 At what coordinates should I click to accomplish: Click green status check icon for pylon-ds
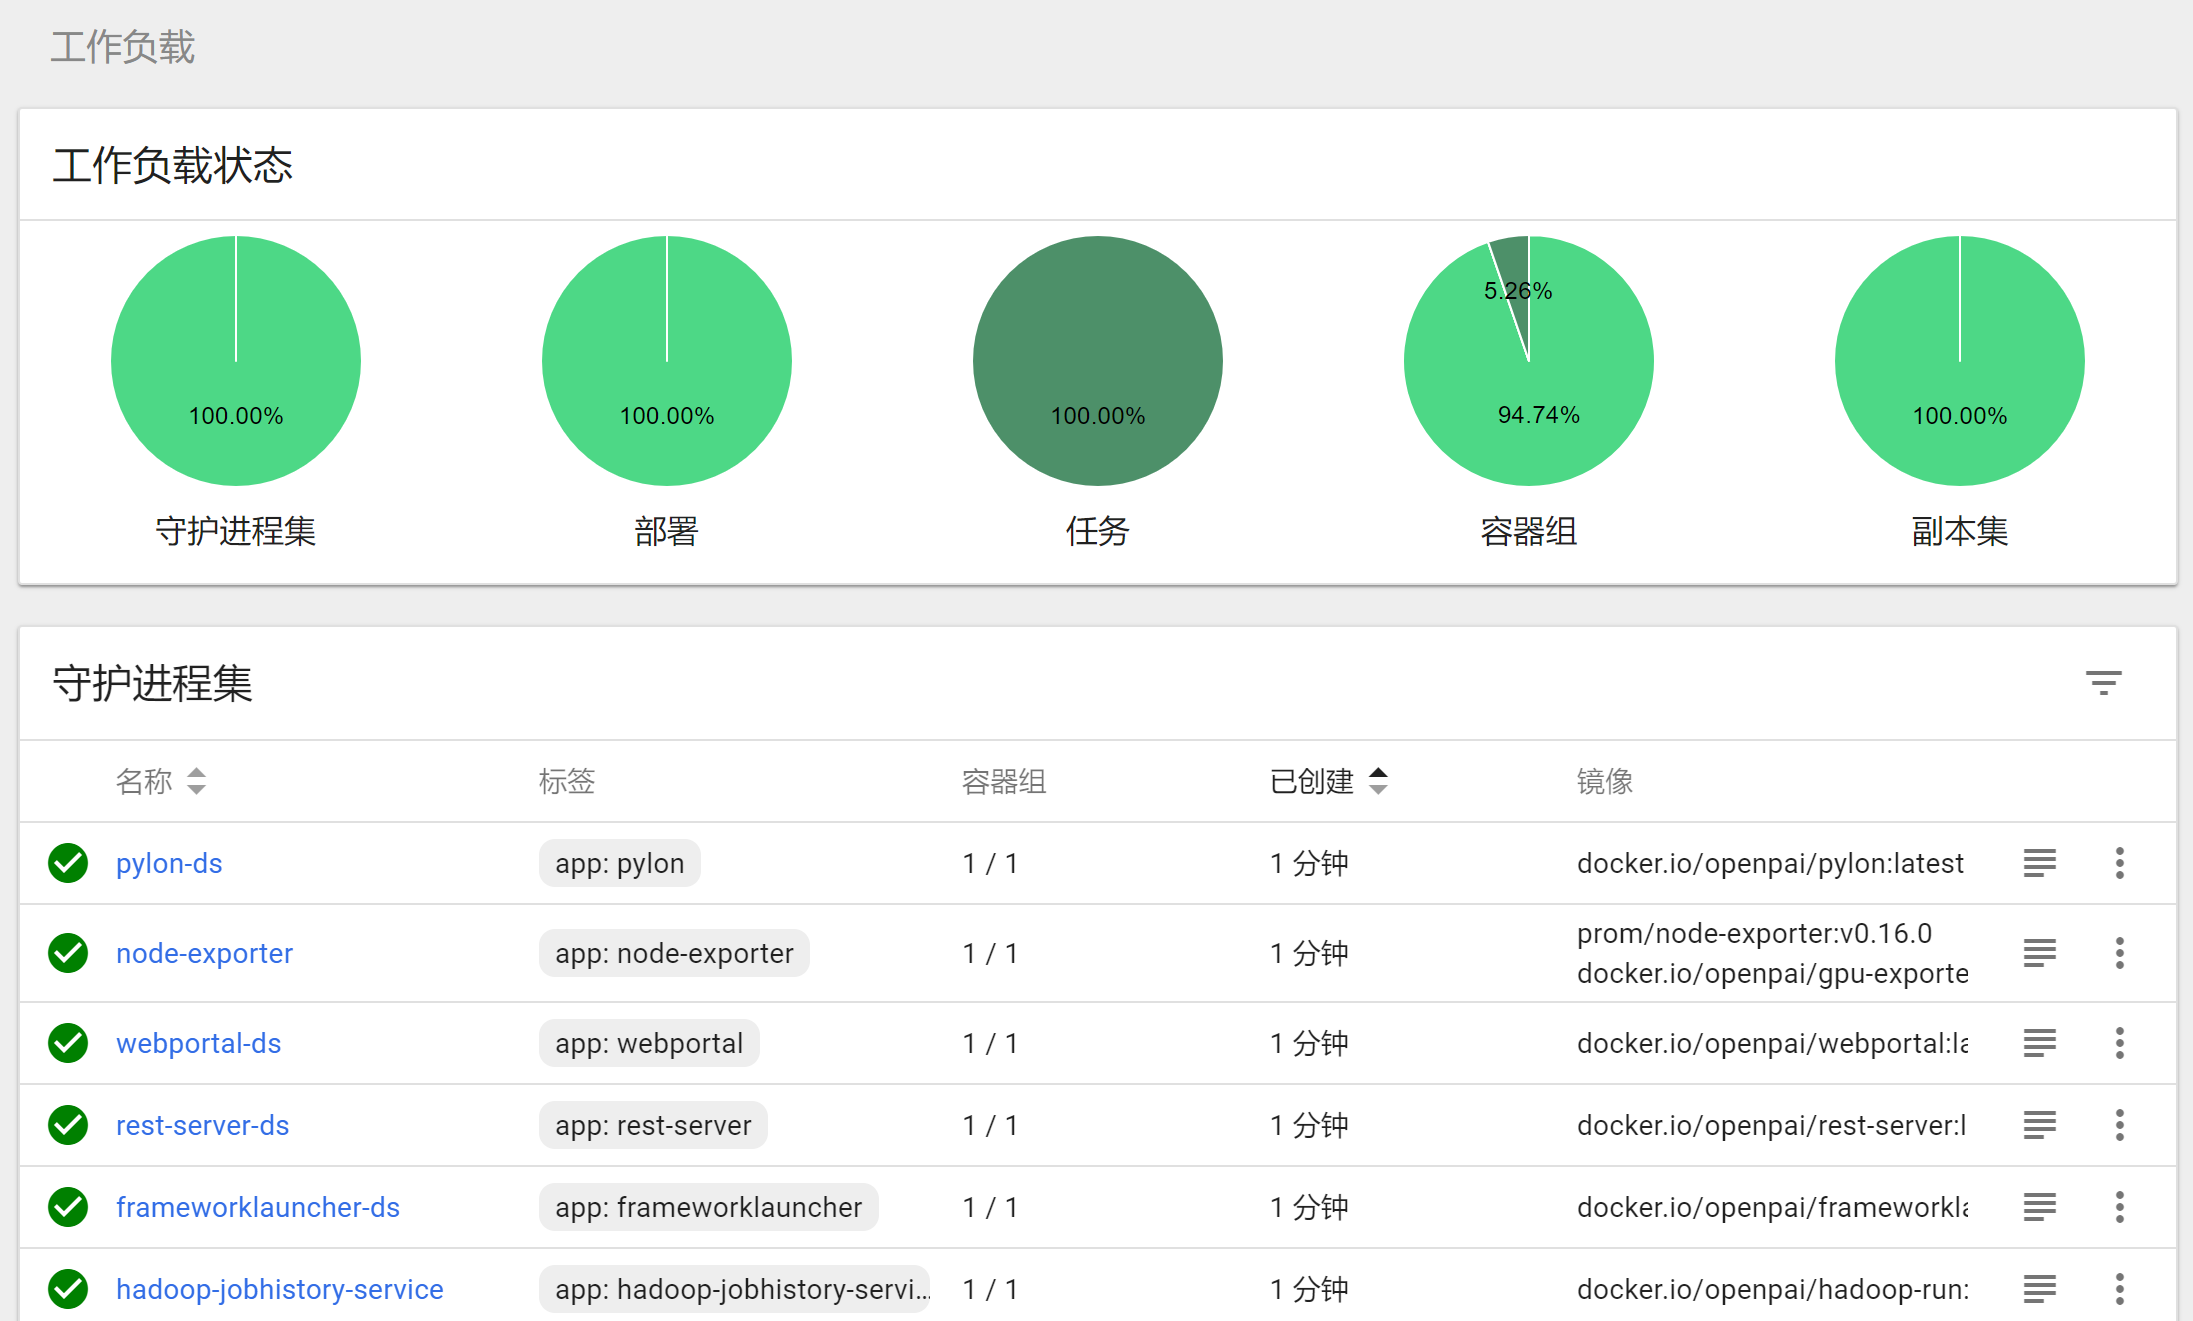(x=68, y=863)
